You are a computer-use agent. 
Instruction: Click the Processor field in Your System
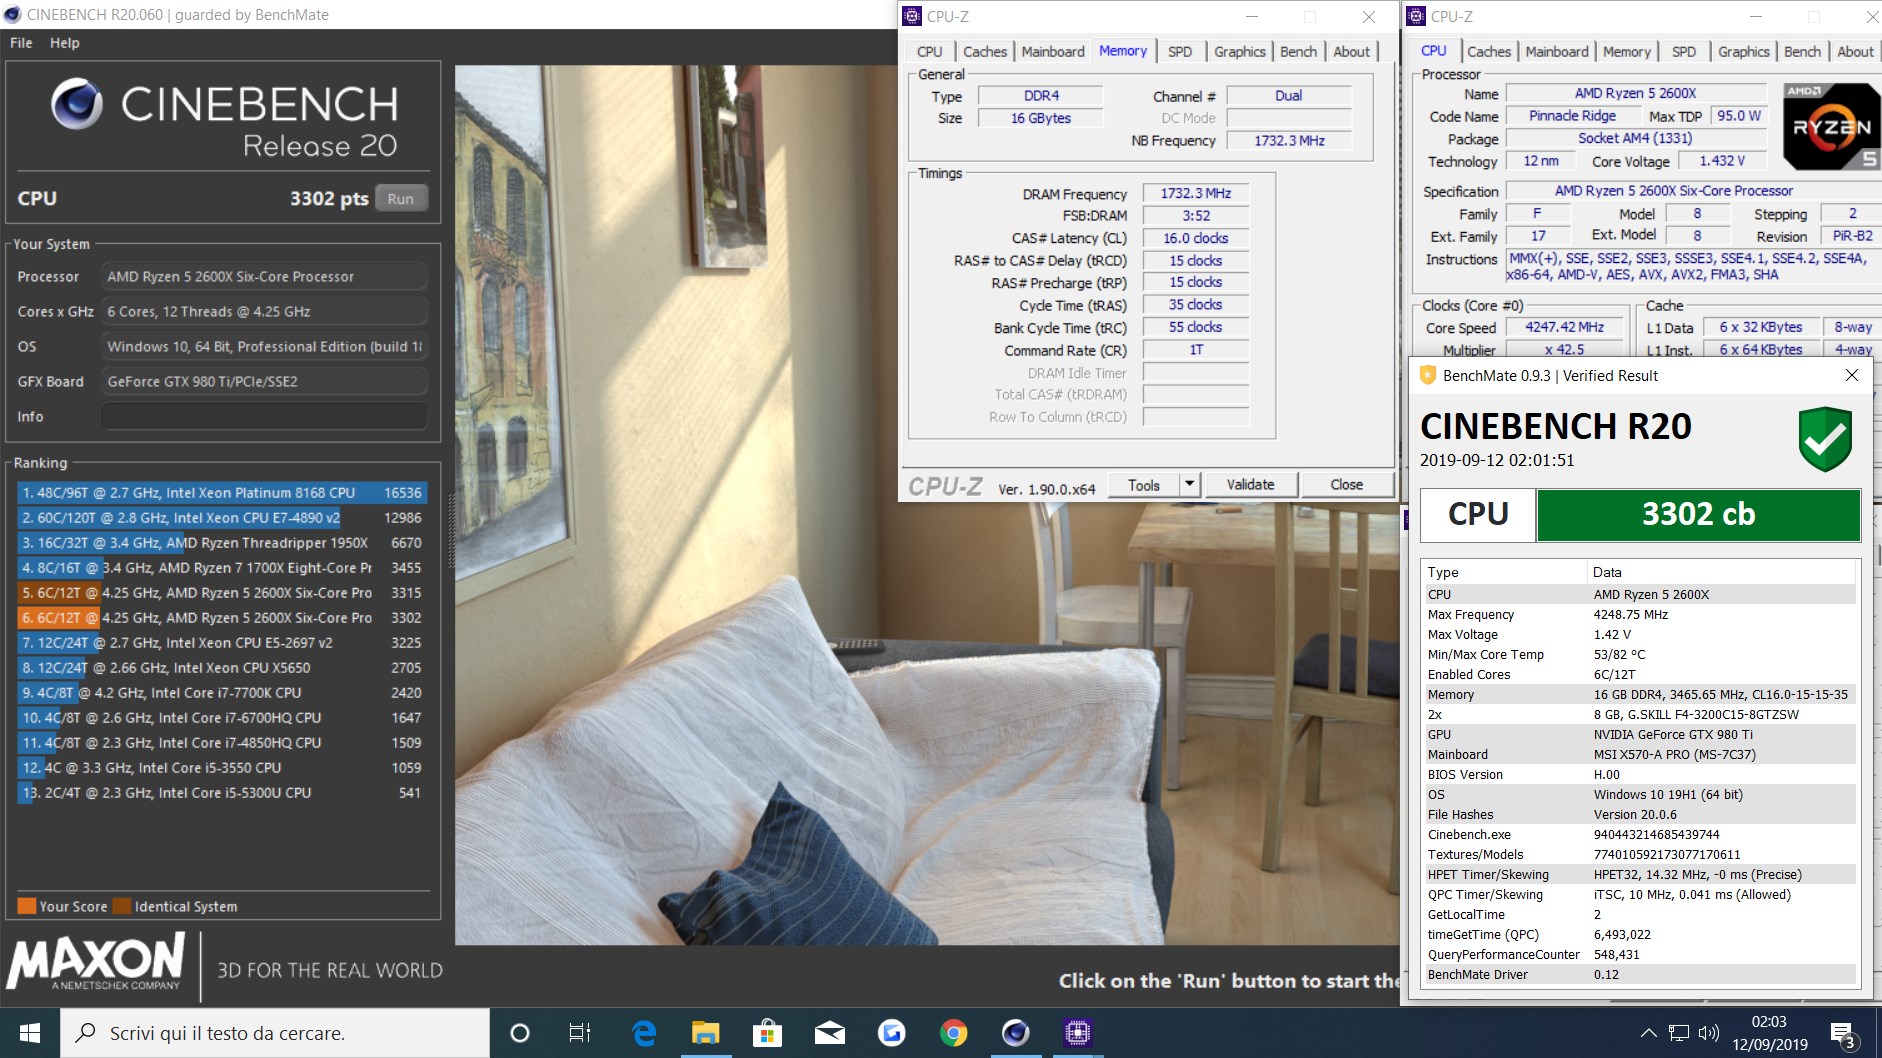click(264, 277)
